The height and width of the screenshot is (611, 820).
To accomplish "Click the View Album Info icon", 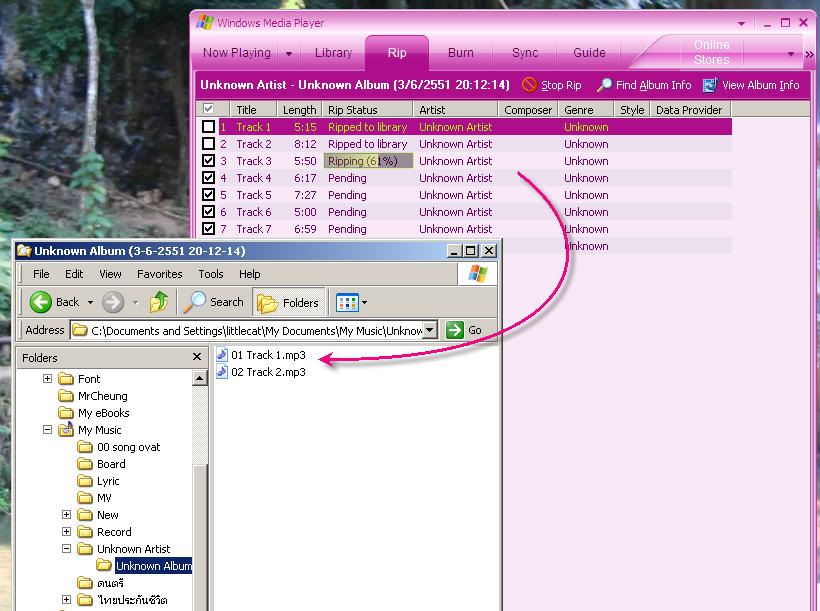I will (710, 85).
